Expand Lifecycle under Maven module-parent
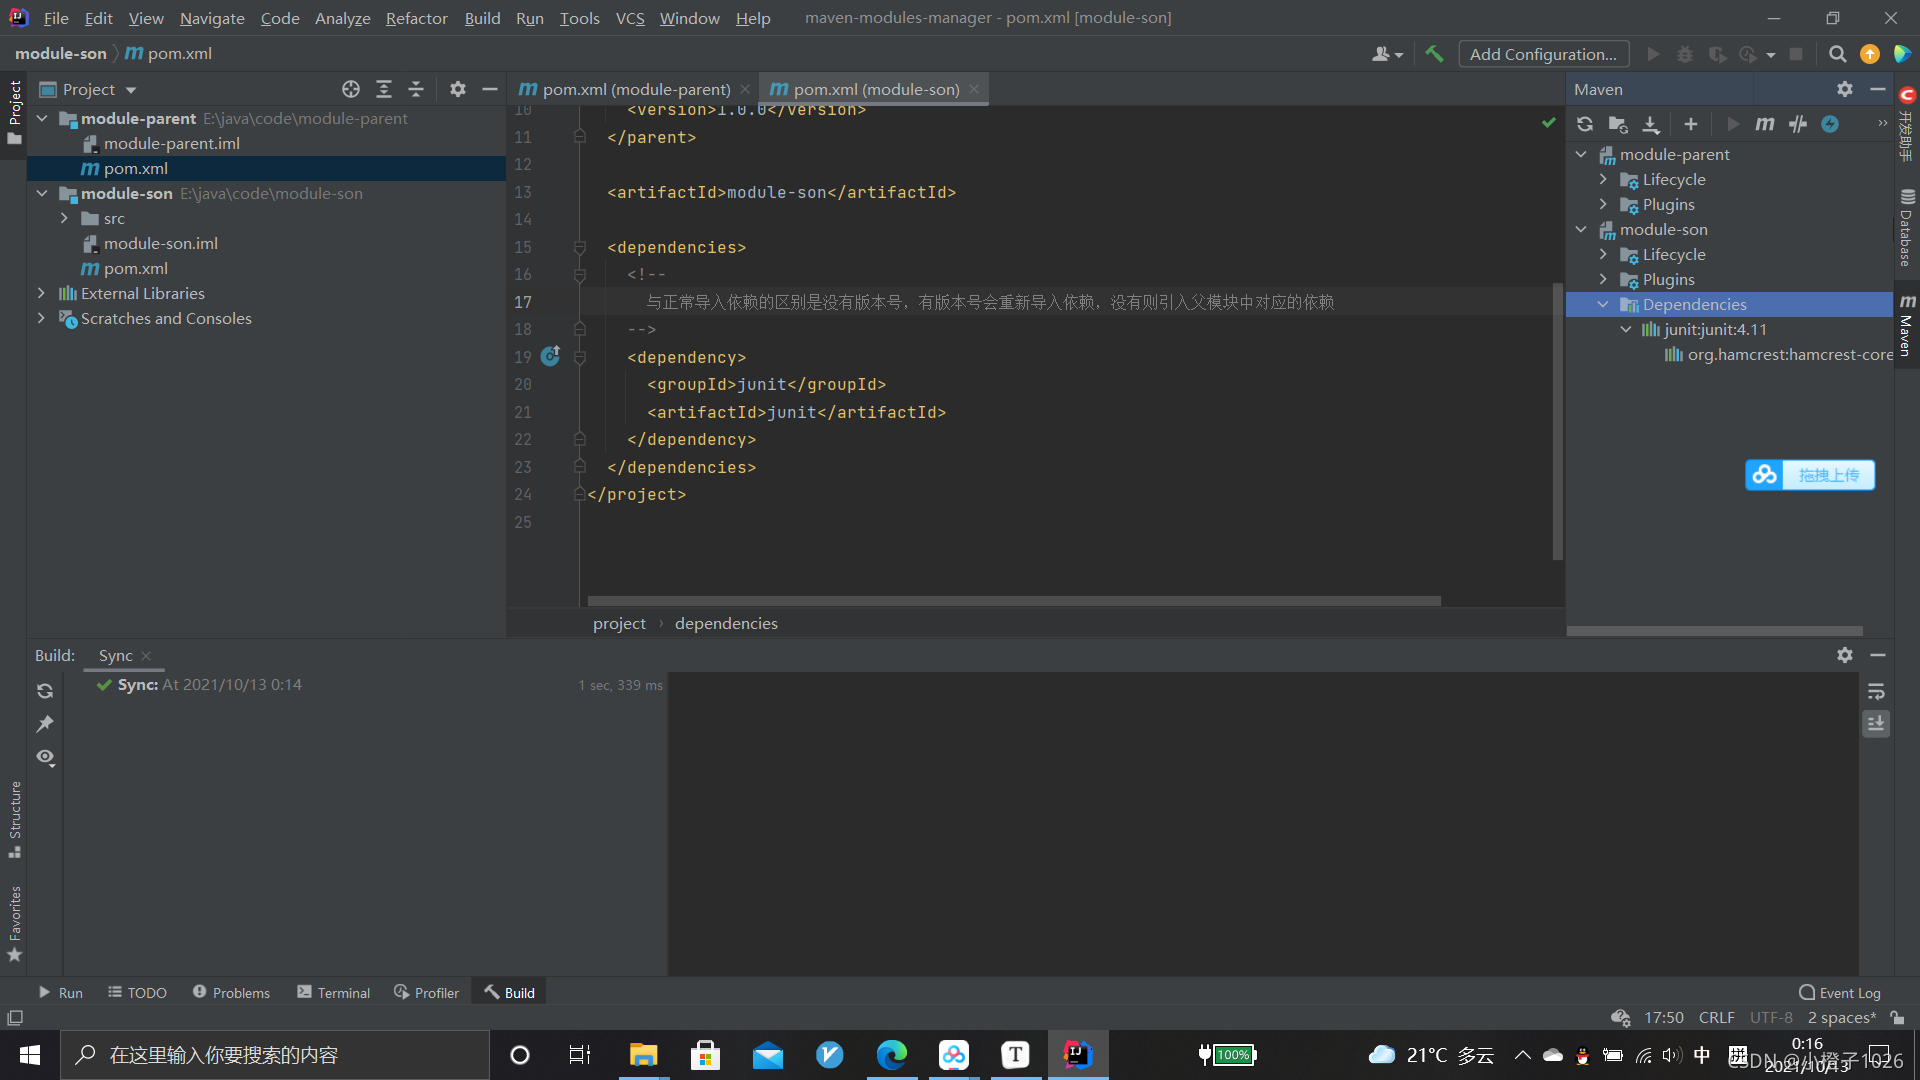 tap(1603, 179)
